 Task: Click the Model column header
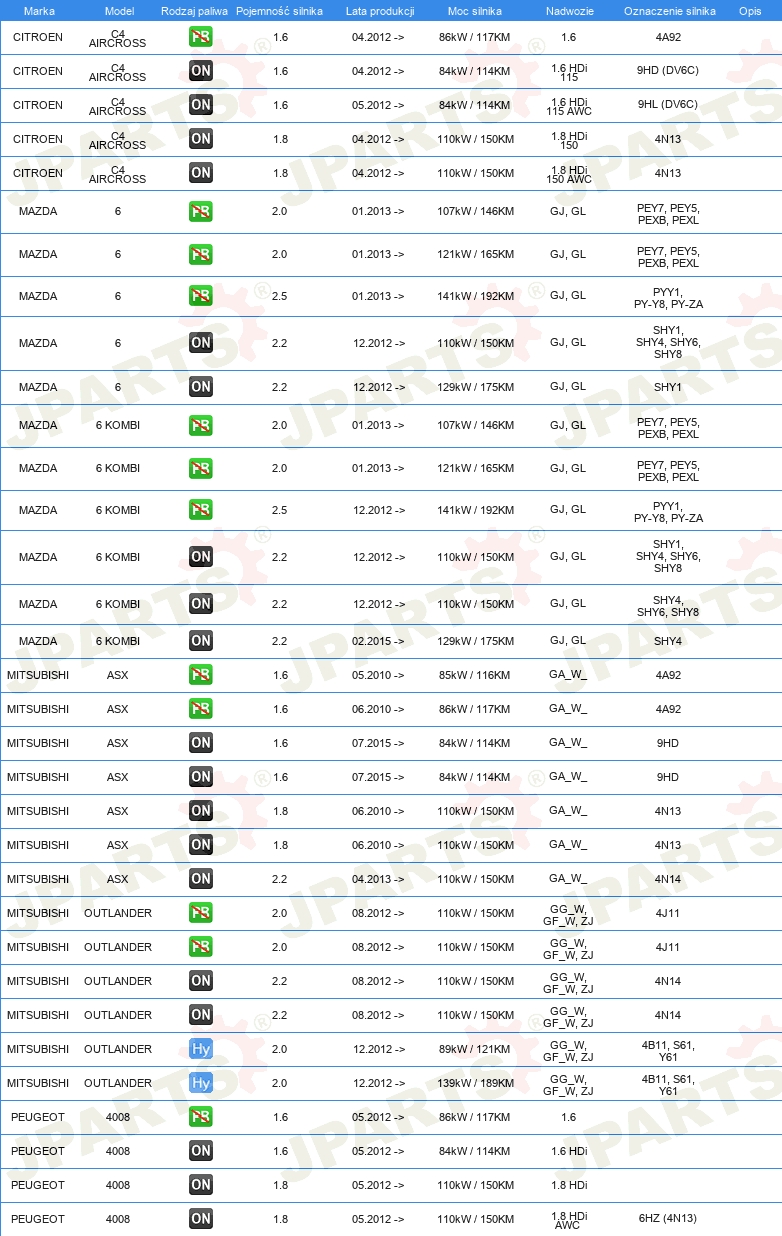click(119, 10)
